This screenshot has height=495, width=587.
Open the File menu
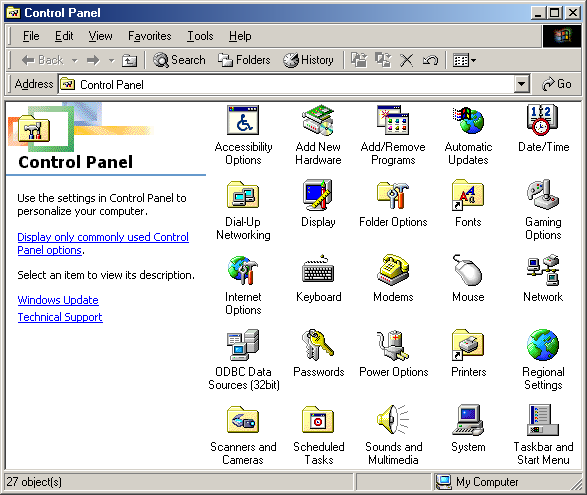click(31, 36)
